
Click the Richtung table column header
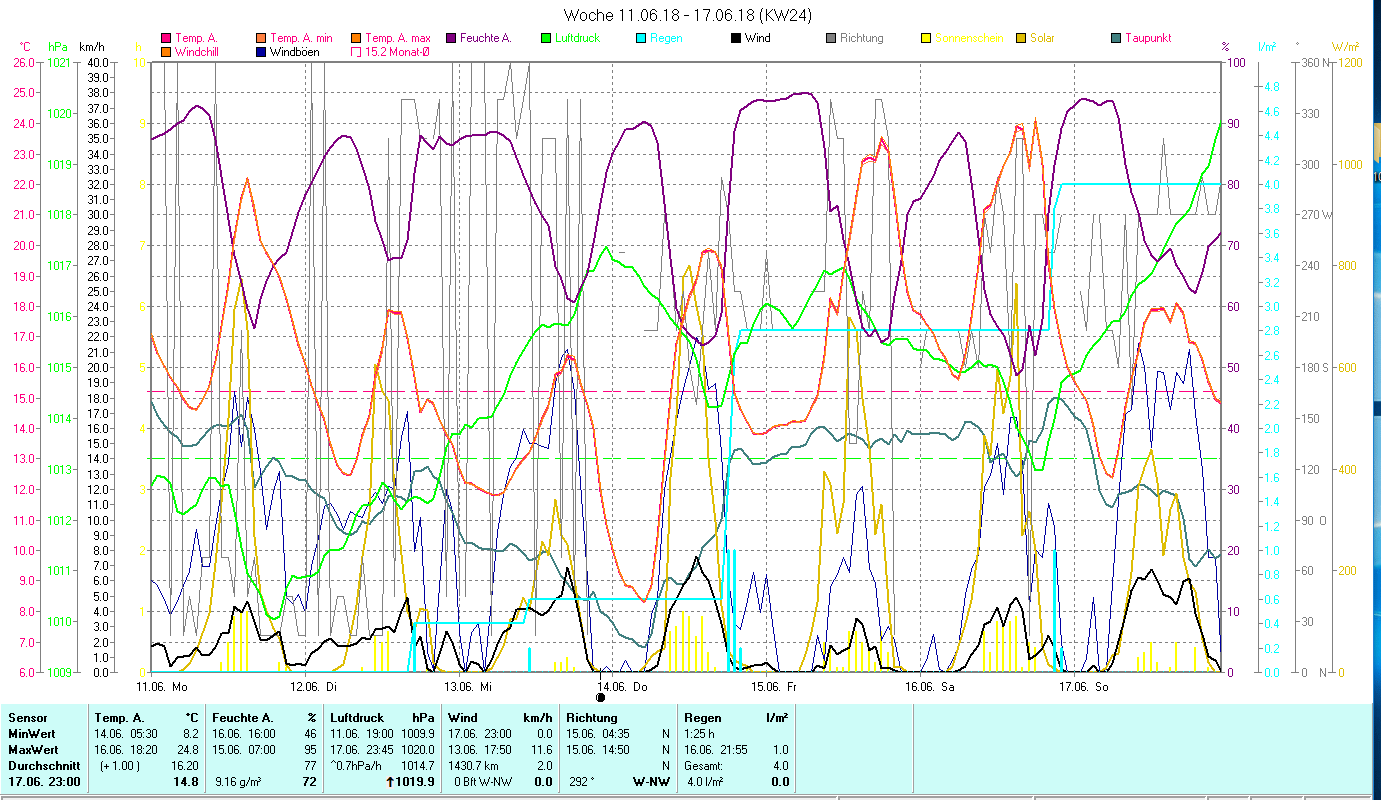coord(592,717)
